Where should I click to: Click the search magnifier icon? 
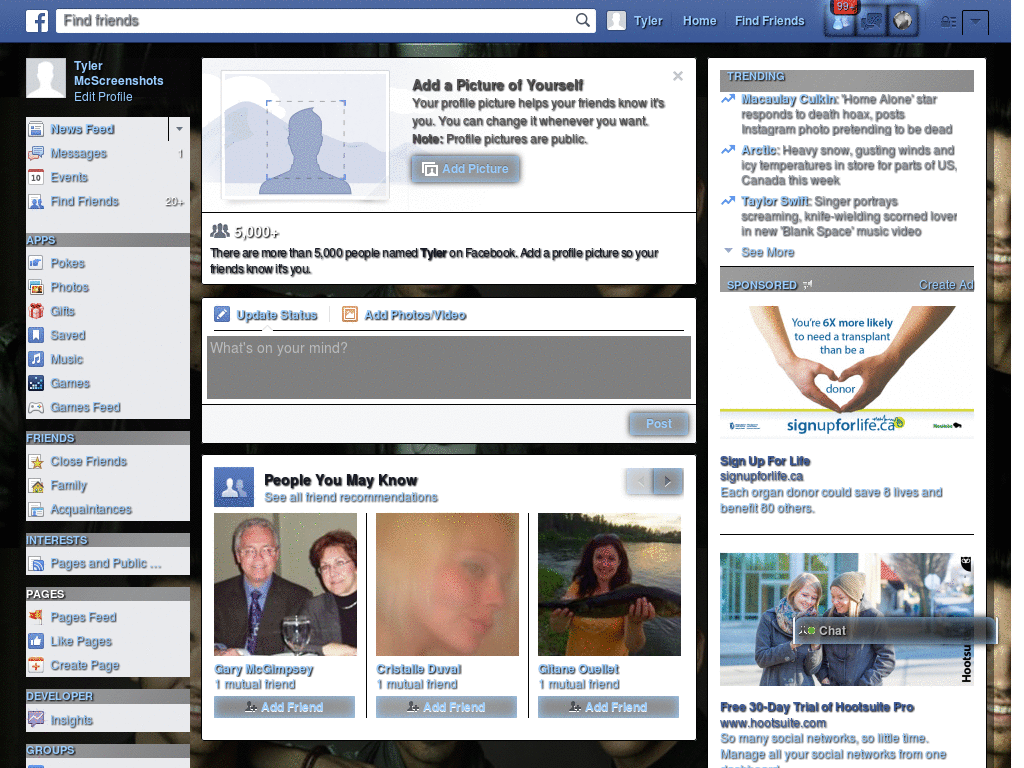(583, 20)
